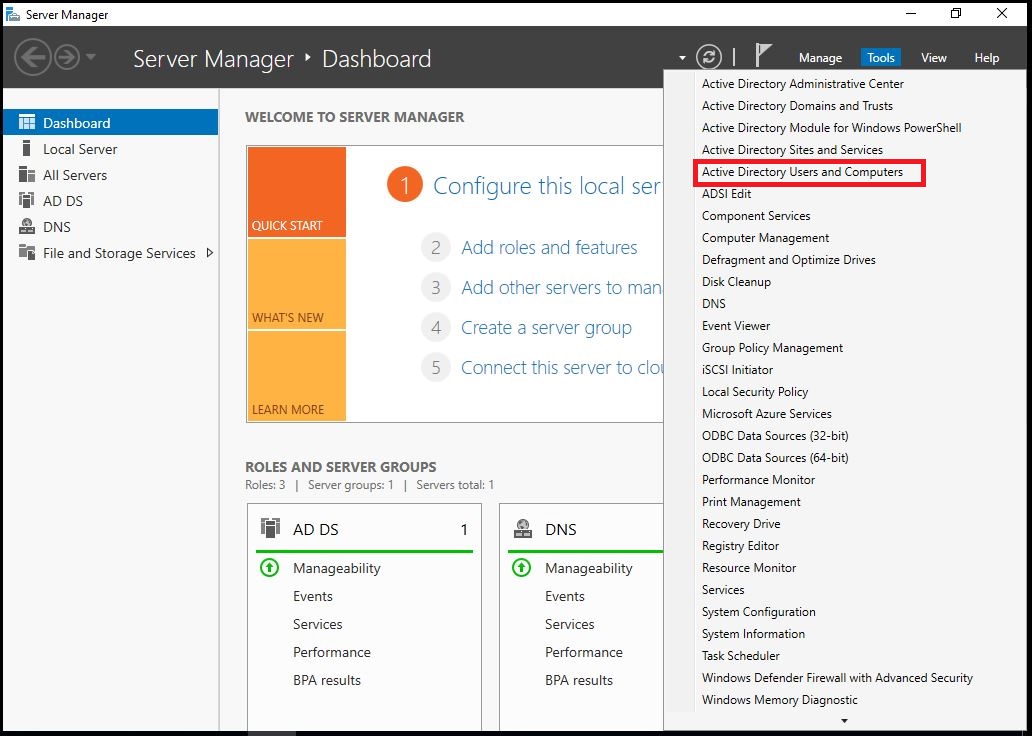The image size is (1032, 736).
Task: Open DNS from the Tools menu
Action: tap(713, 303)
